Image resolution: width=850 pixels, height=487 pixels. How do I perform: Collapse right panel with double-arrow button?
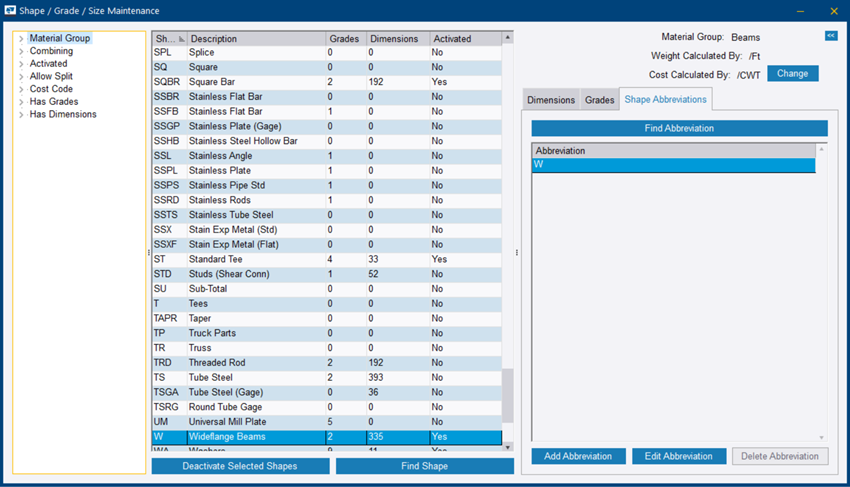830,36
